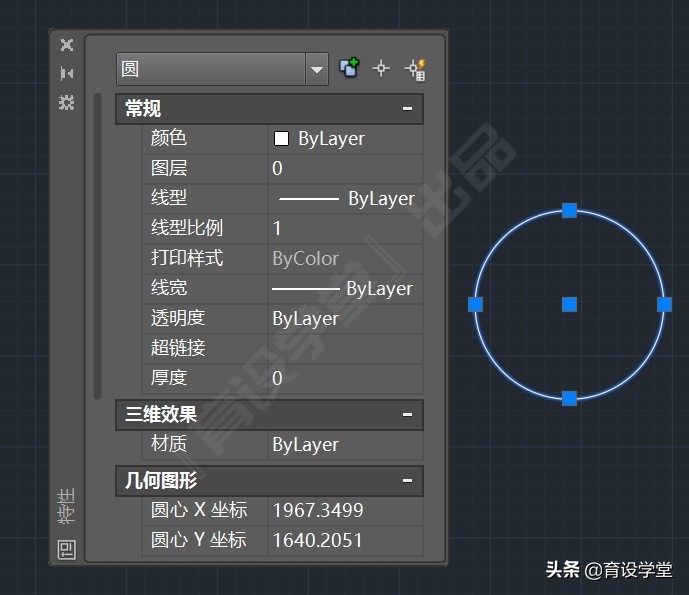Click the circle's bottom quadrant grip
The image size is (689, 595).
click(x=569, y=399)
